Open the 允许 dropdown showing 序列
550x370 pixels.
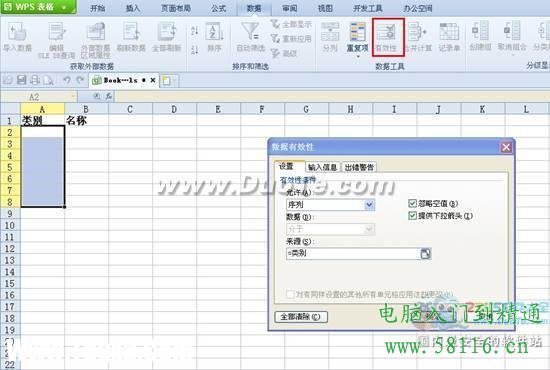point(369,205)
